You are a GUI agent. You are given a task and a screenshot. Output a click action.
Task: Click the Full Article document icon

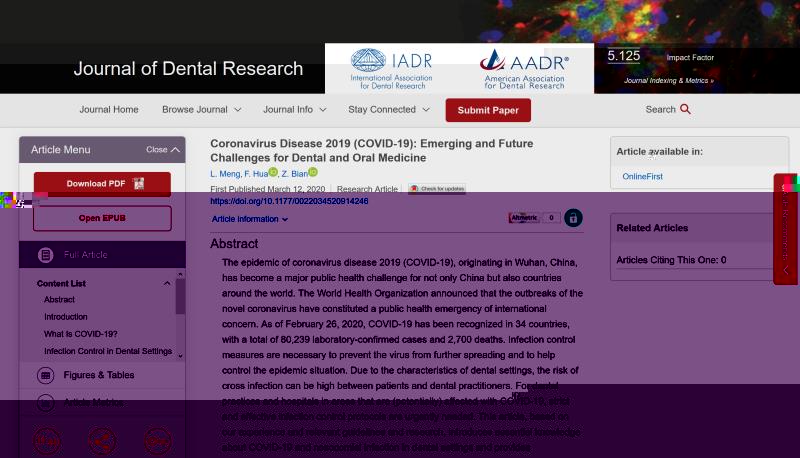(x=45, y=255)
